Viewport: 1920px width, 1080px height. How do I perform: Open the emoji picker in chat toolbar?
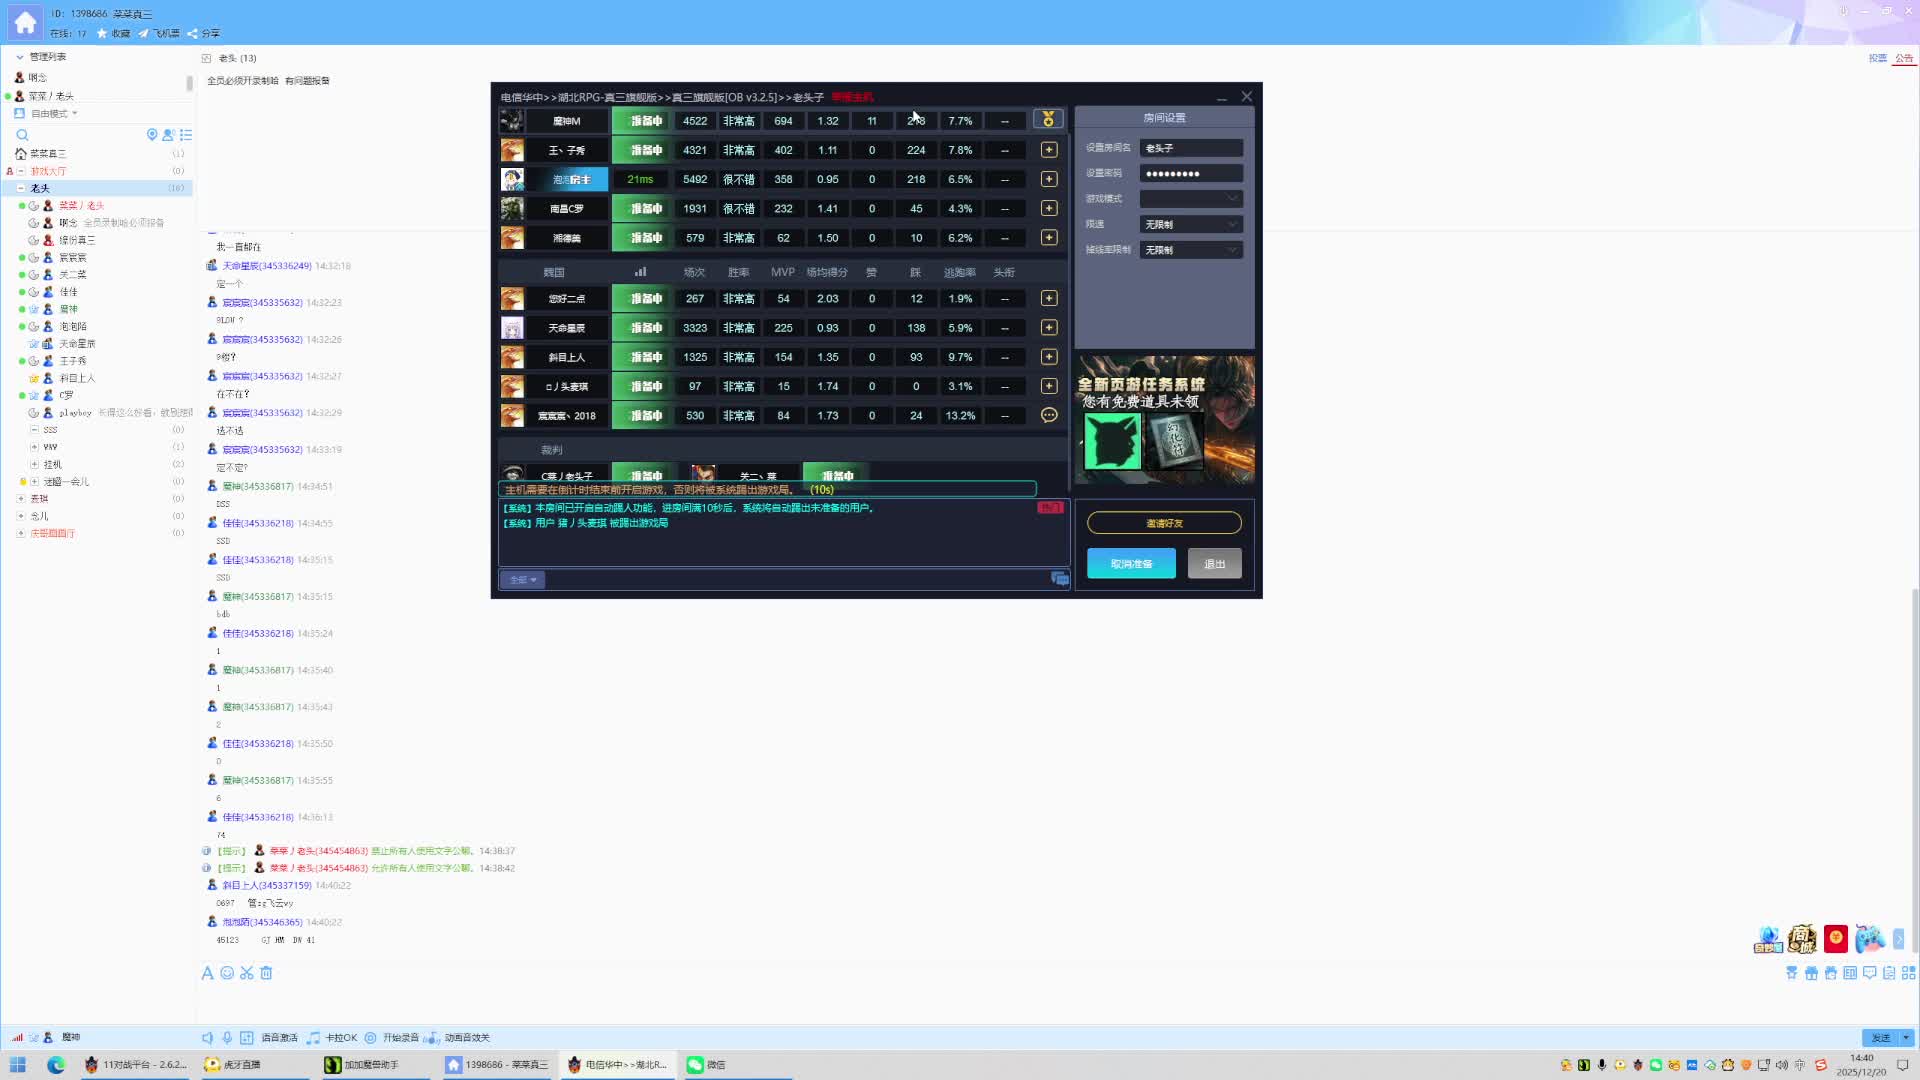[227, 973]
